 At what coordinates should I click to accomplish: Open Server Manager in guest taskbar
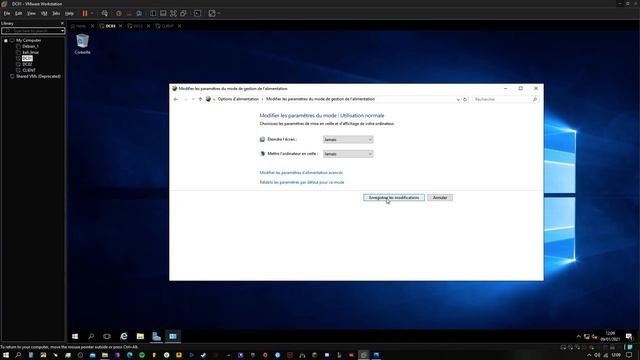(156, 336)
